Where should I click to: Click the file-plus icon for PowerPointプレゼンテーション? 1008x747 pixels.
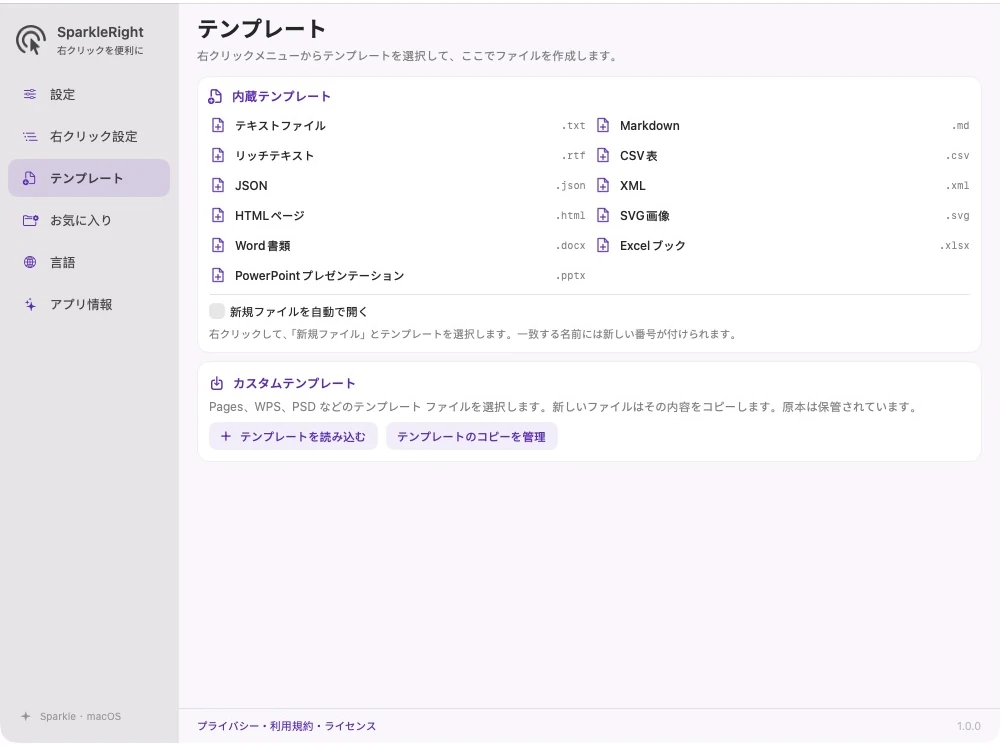pyautogui.click(x=218, y=275)
